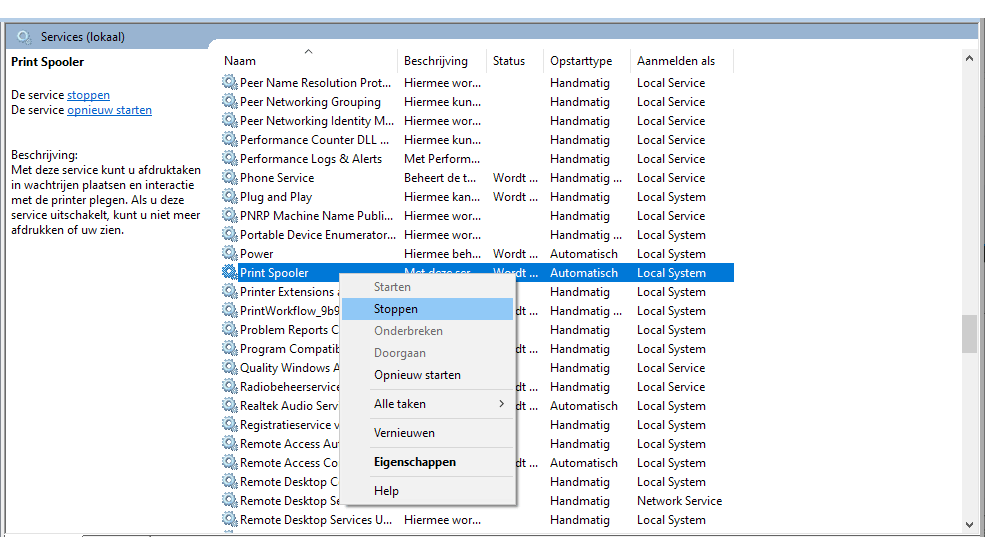Open Eigenschappen from the context menu
Image resolution: width=985 pixels, height=554 pixels.
coord(427,462)
